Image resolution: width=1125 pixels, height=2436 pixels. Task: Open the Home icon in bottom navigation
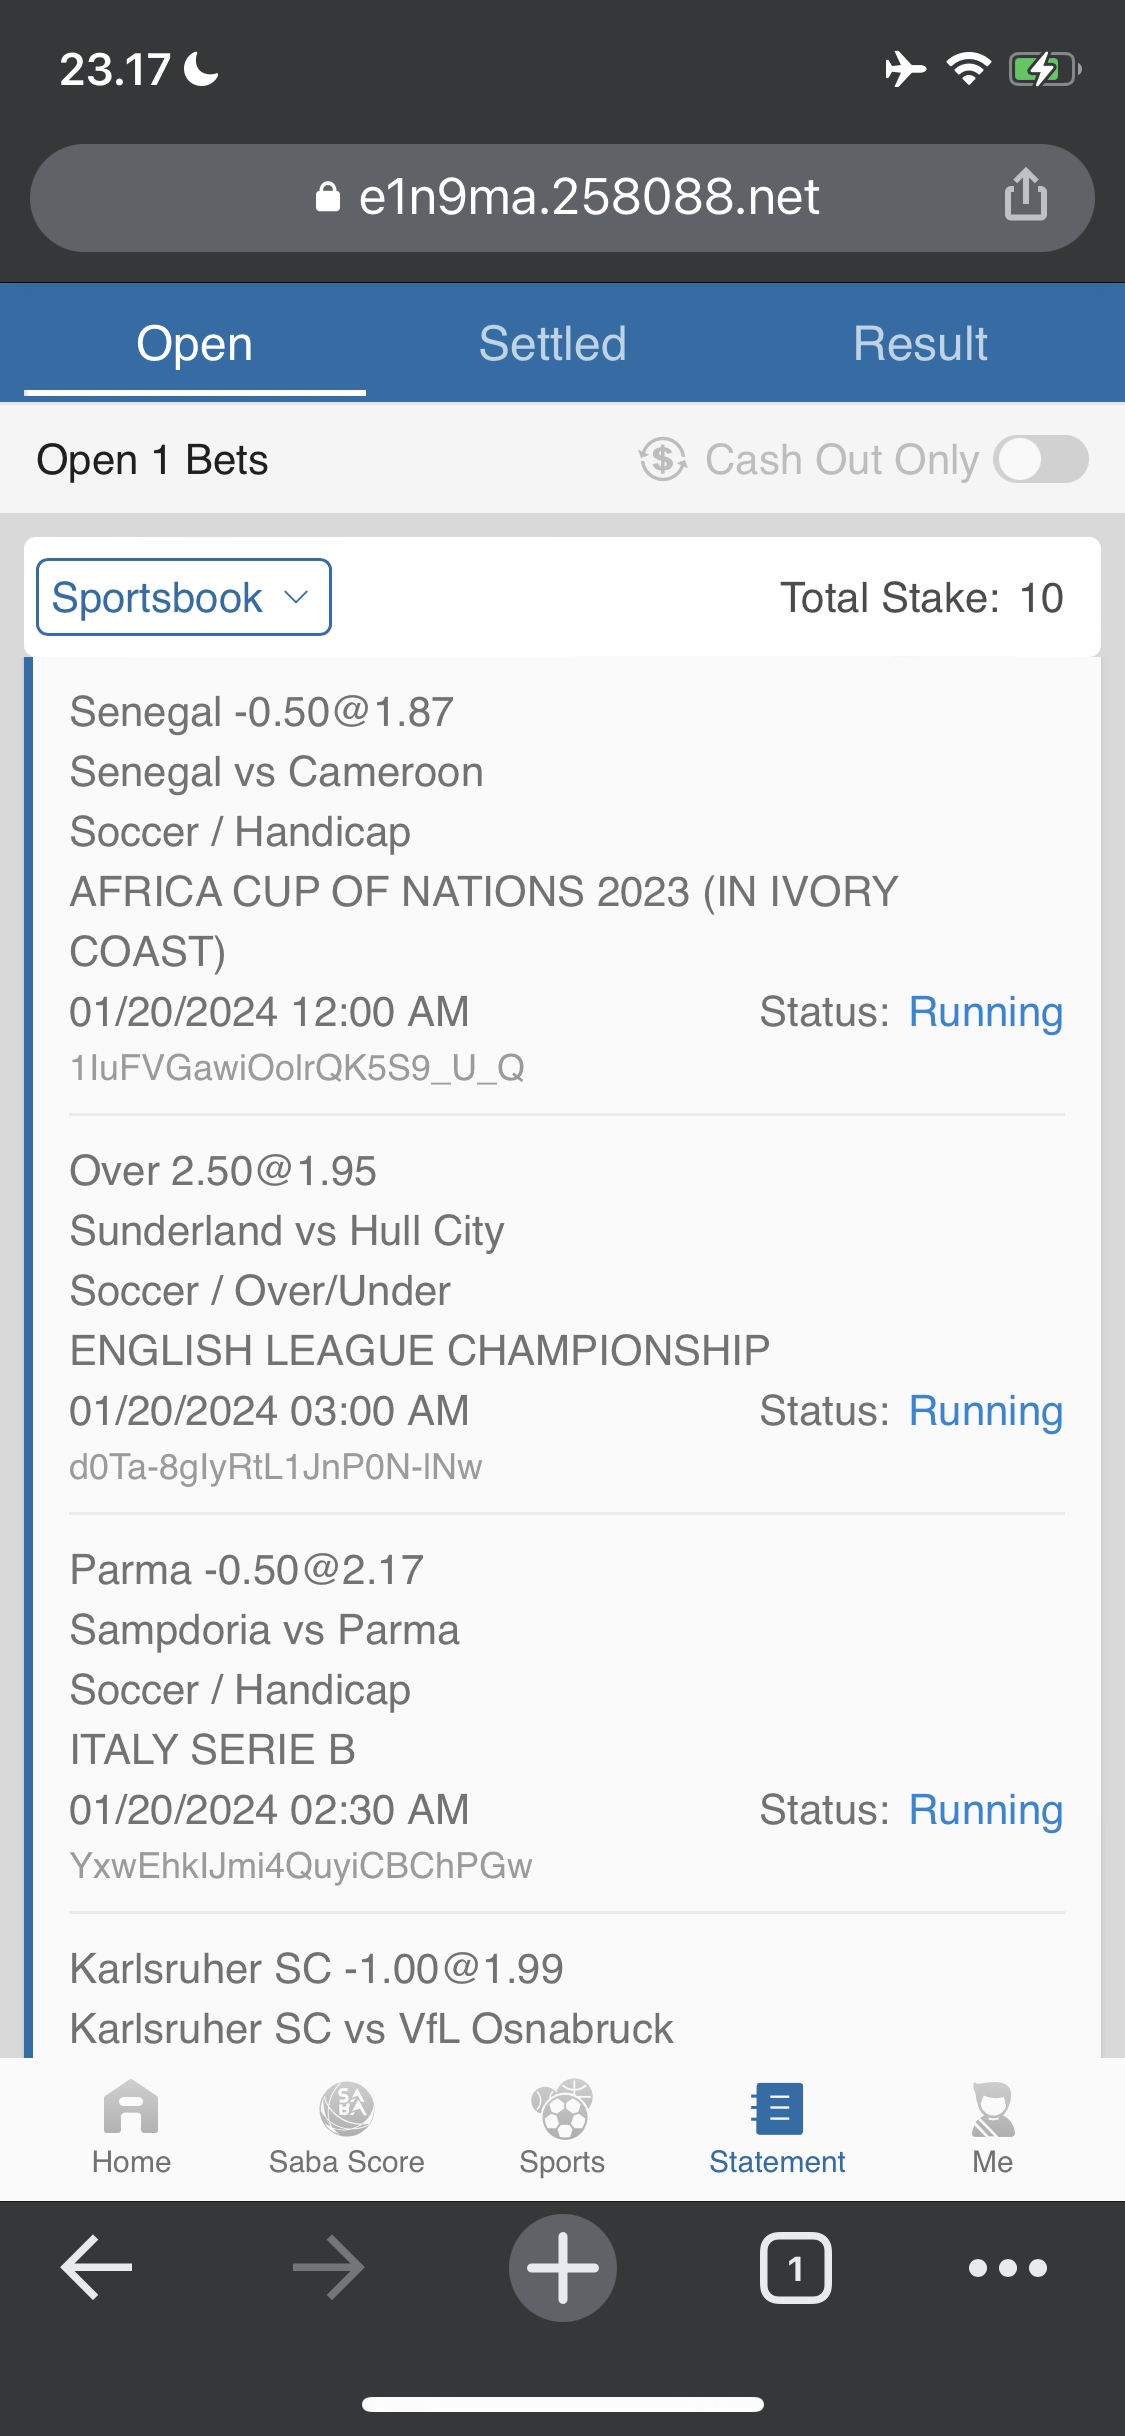tap(131, 2110)
